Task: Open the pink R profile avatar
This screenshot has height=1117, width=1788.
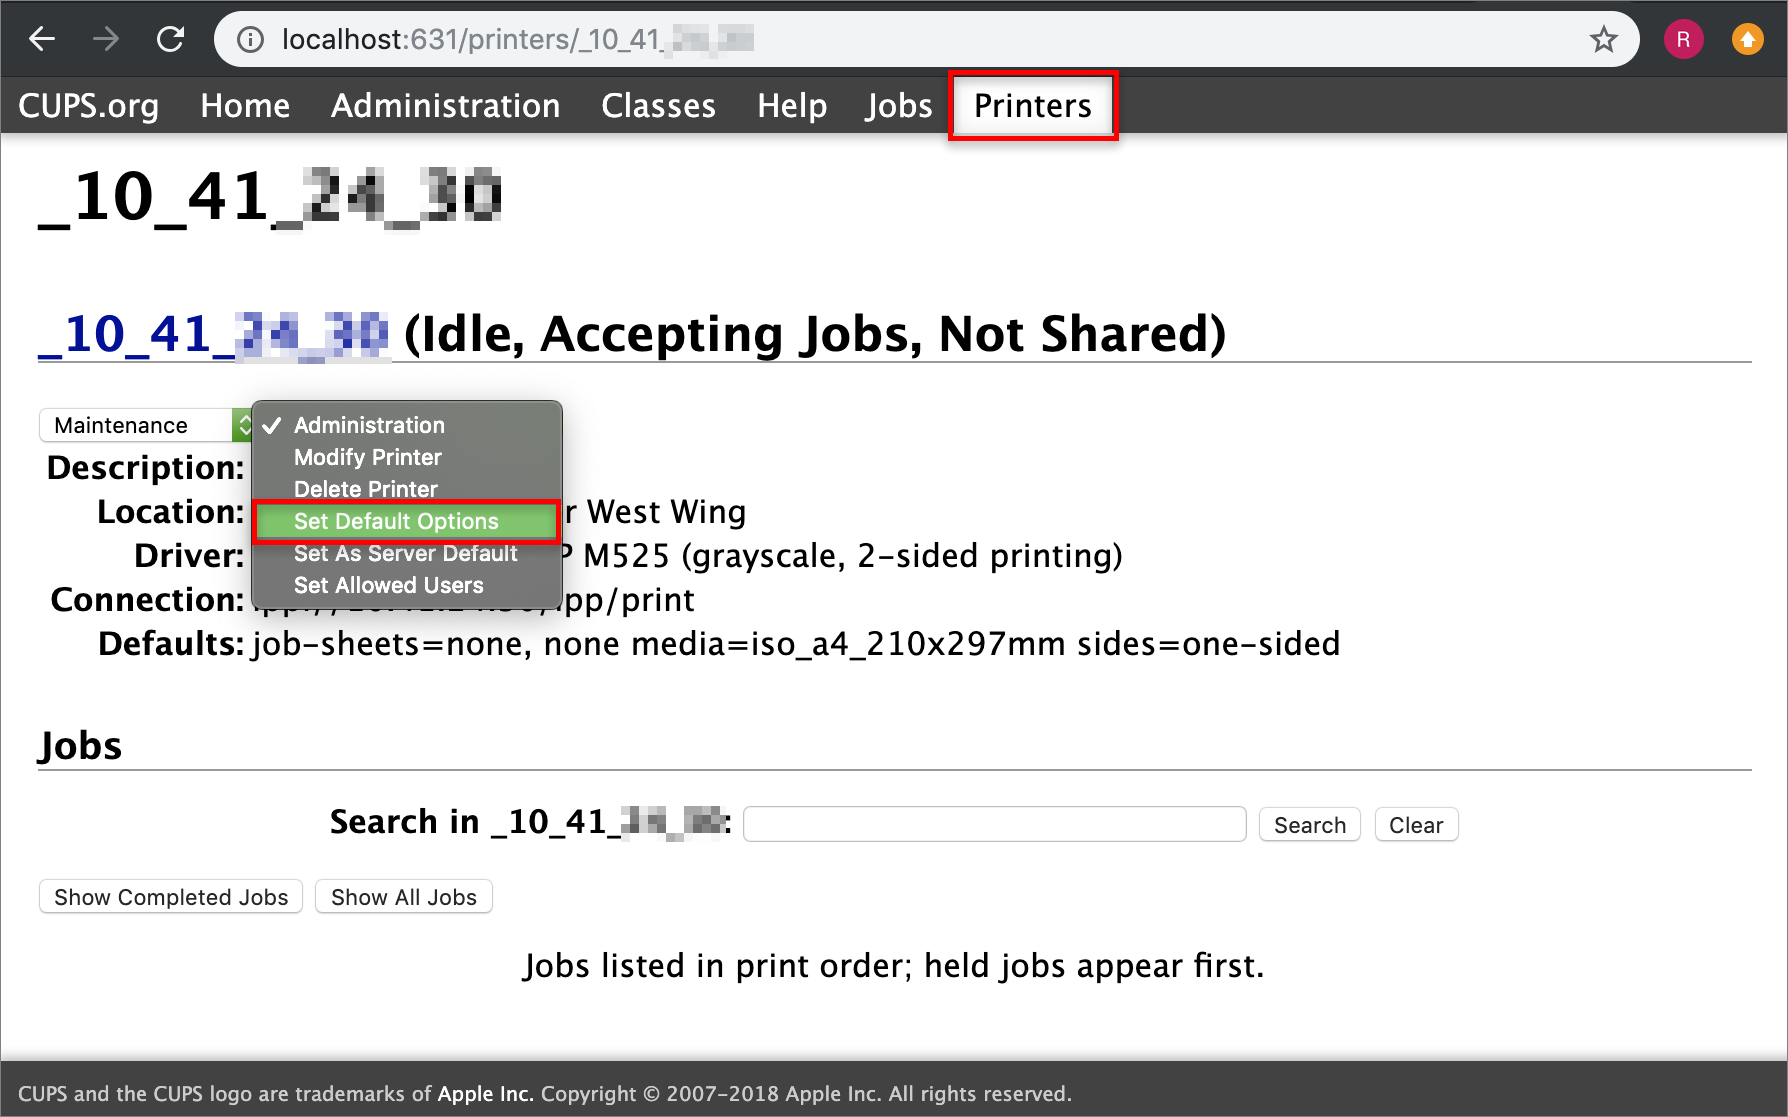Action: click(1684, 40)
